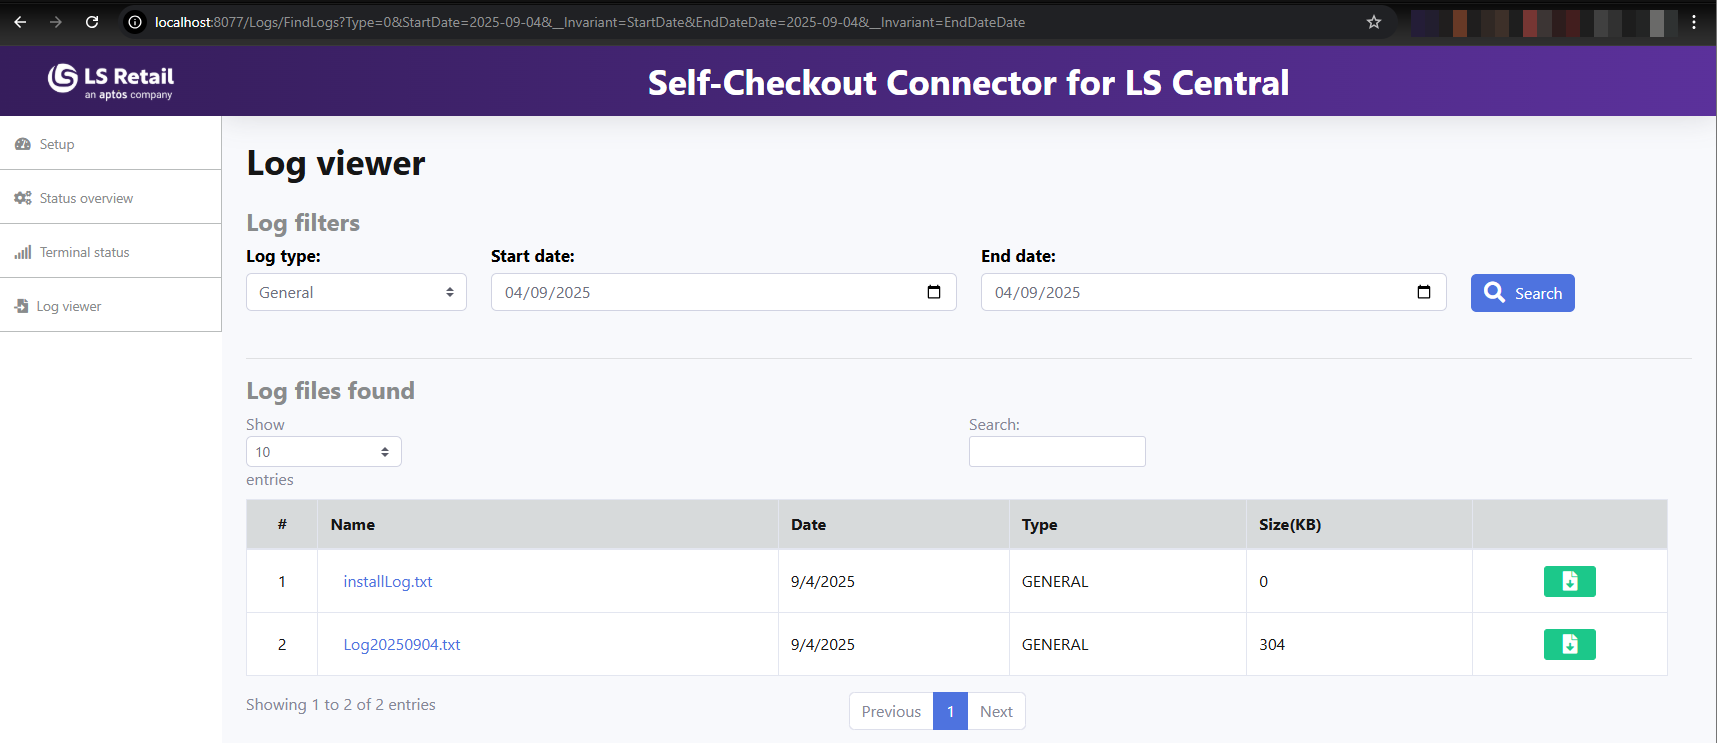Reload the page
Screen dimensions: 1717x743
(x=92, y=22)
